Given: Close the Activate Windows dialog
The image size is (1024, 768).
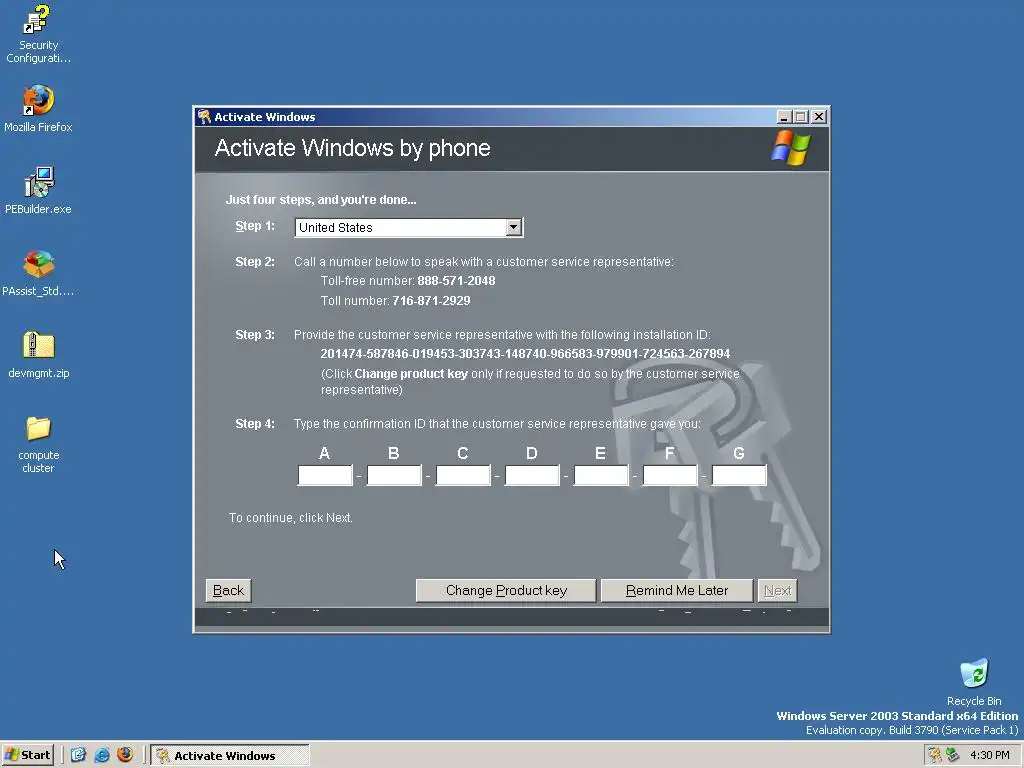Looking at the screenshot, I should point(818,117).
